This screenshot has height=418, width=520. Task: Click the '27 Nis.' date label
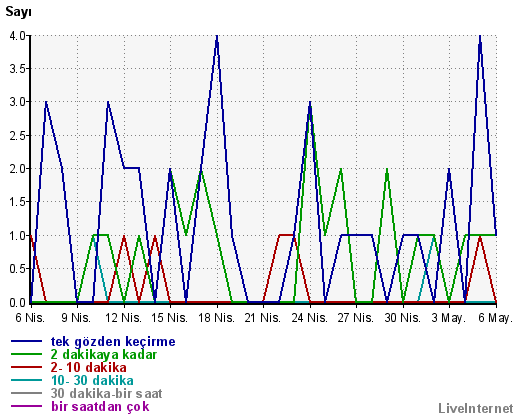pyautogui.click(x=356, y=318)
